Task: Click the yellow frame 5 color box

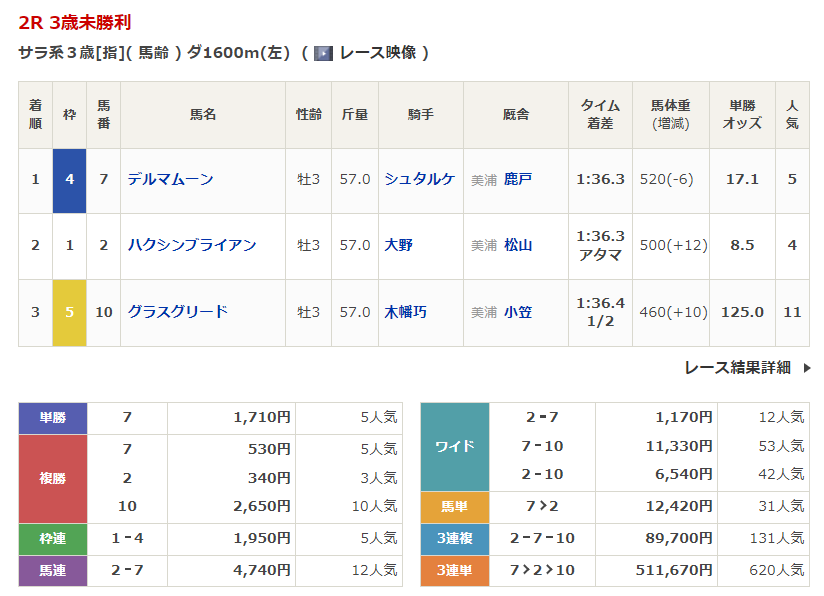Action: [69, 312]
